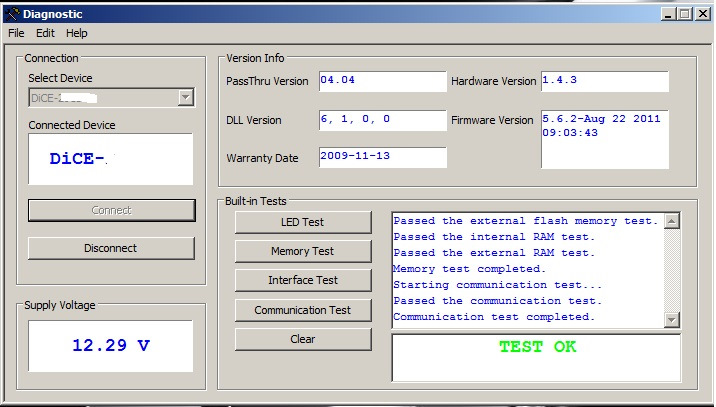Run the LED Test
This screenshot has width=716, height=407.
coord(303,222)
